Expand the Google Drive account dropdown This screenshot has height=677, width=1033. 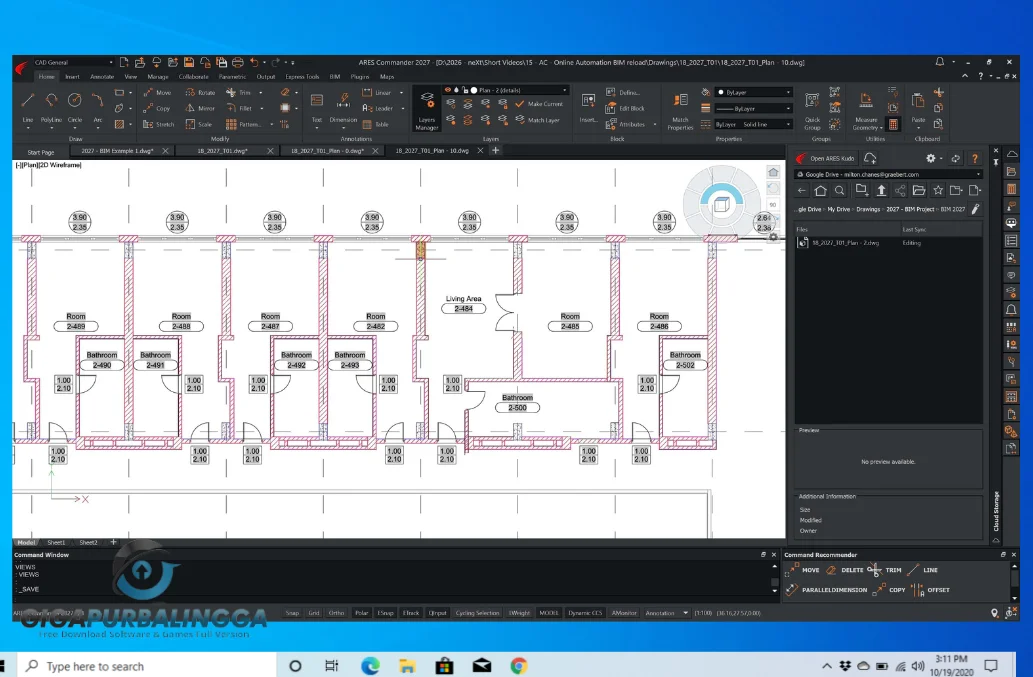[888, 175]
